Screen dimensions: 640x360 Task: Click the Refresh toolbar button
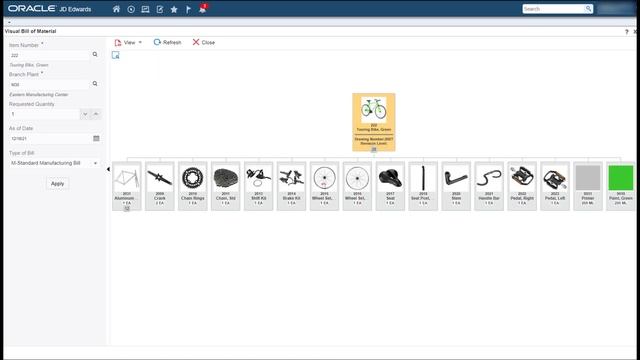coord(167,42)
